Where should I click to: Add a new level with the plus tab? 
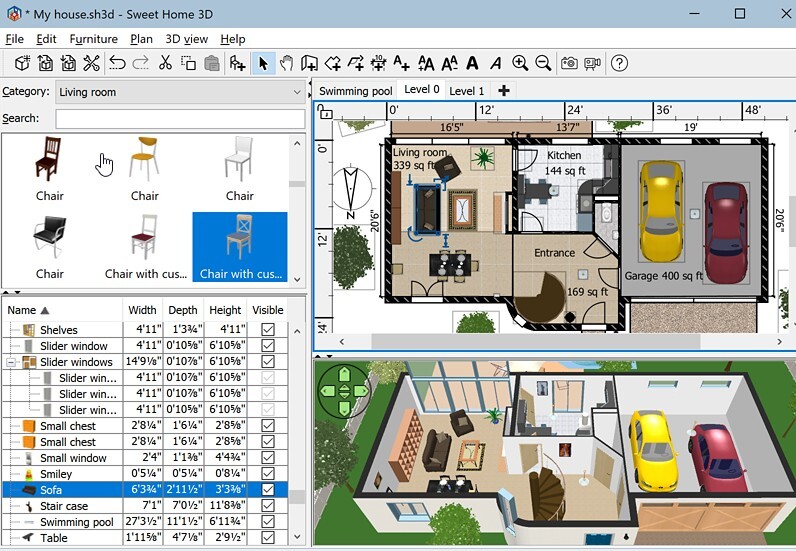pos(504,91)
